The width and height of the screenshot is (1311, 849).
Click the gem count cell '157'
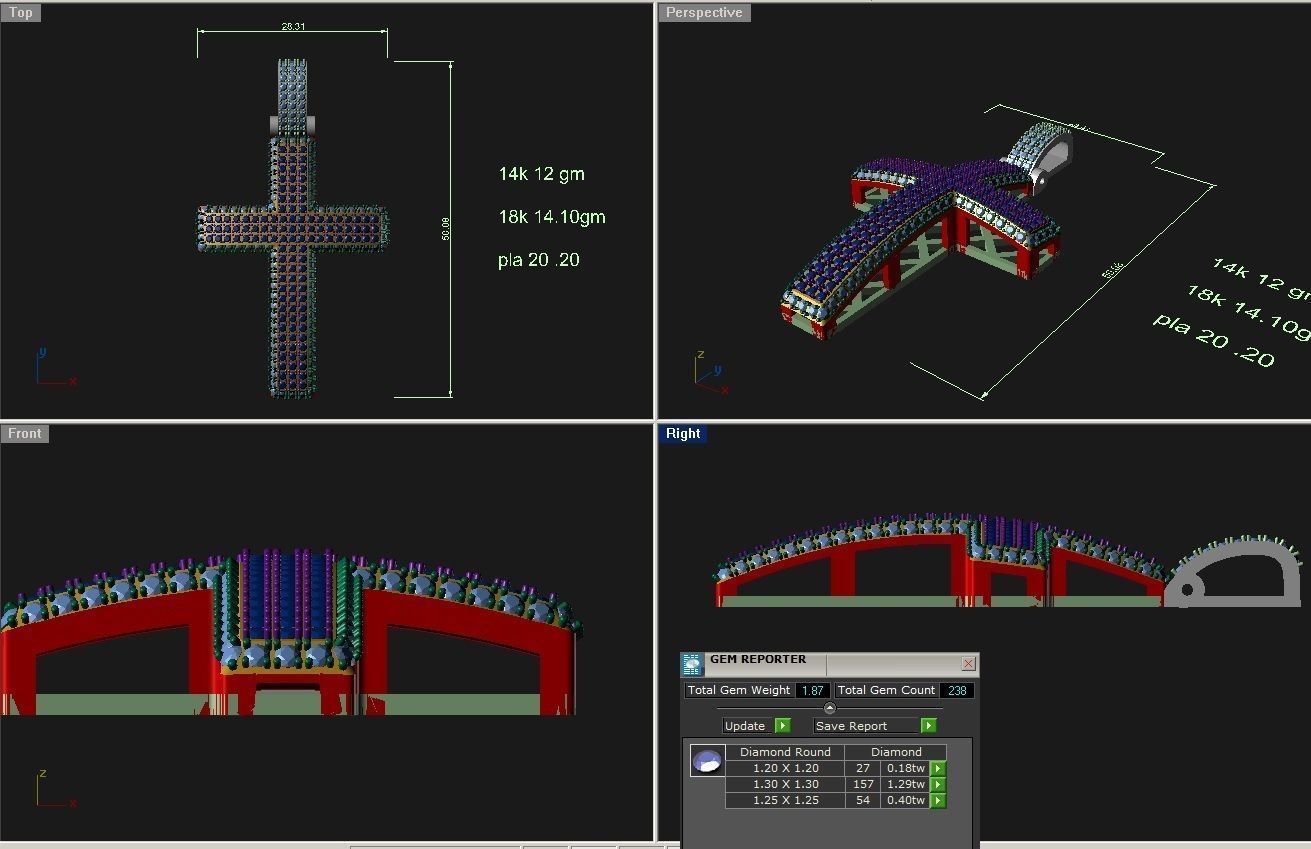tap(863, 785)
